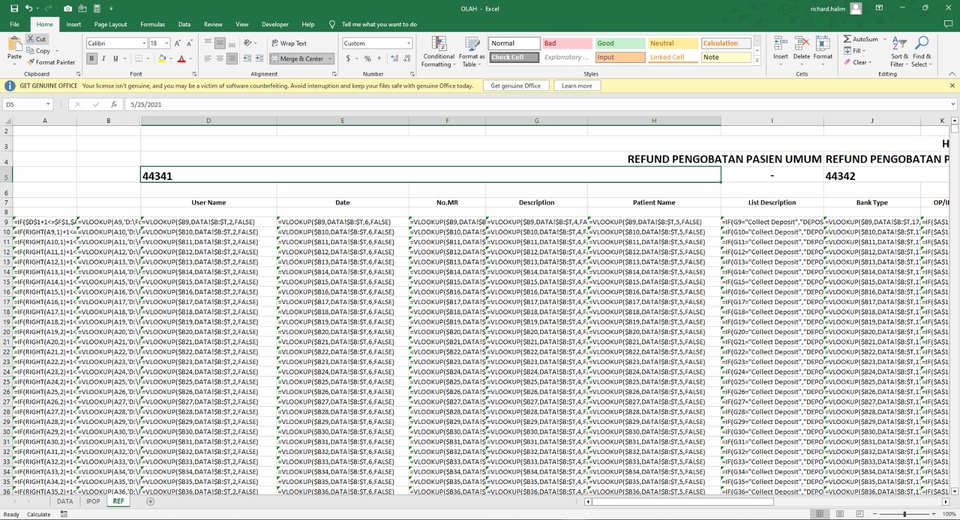Open number format Custom dropdown
The width and height of the screenshot is (960, 520).
[408, 43]
